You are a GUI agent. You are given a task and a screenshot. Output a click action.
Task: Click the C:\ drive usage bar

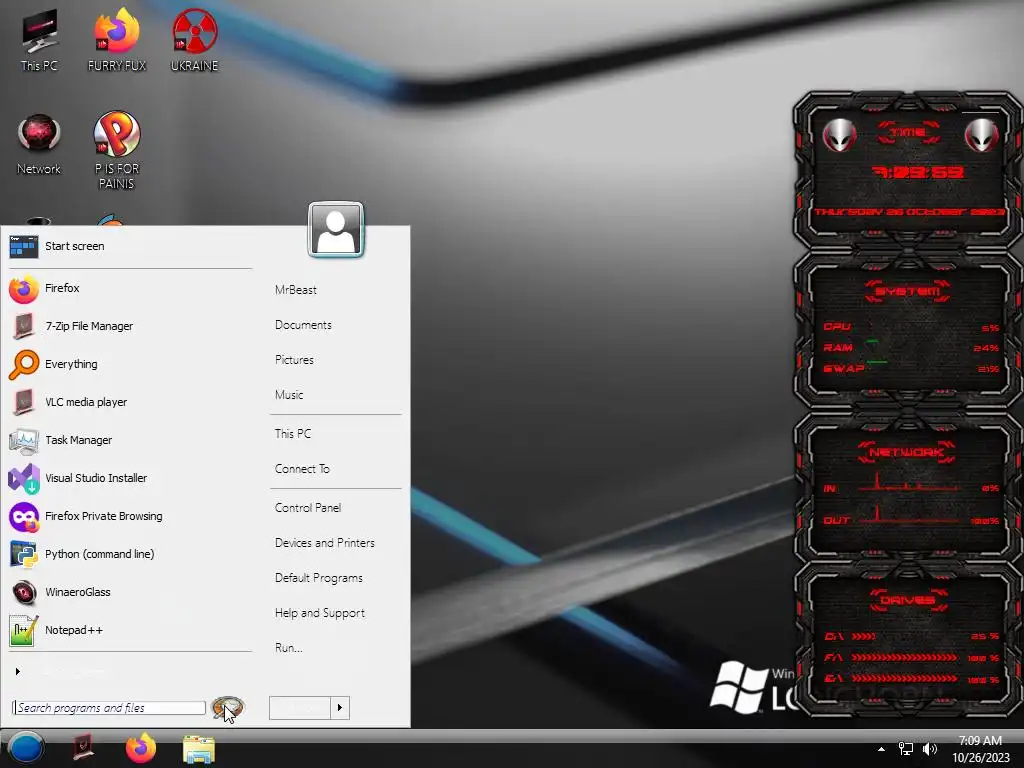tap(863, 636)
